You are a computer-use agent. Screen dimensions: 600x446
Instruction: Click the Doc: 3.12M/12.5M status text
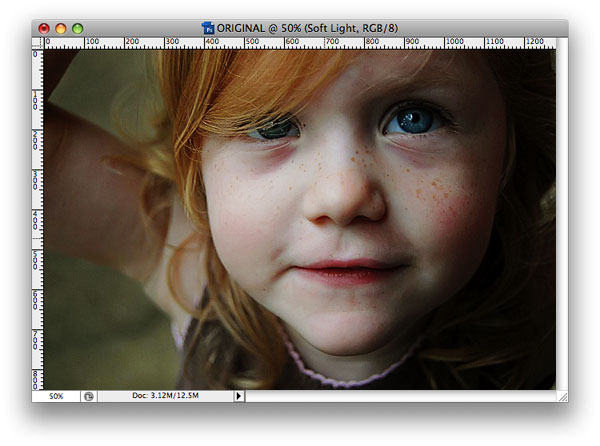(x=165, y=396)
